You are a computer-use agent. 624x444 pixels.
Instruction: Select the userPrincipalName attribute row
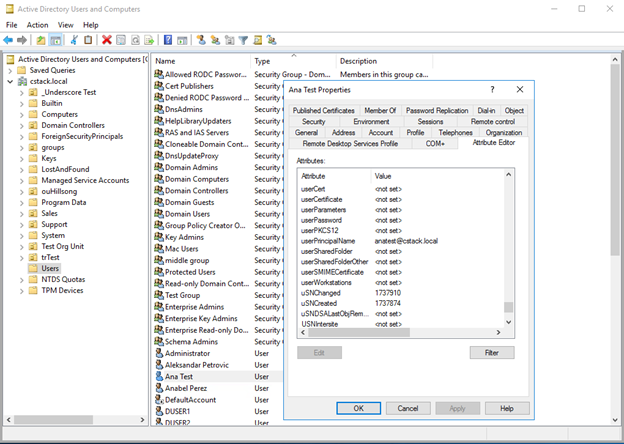(x=400, y=241)
